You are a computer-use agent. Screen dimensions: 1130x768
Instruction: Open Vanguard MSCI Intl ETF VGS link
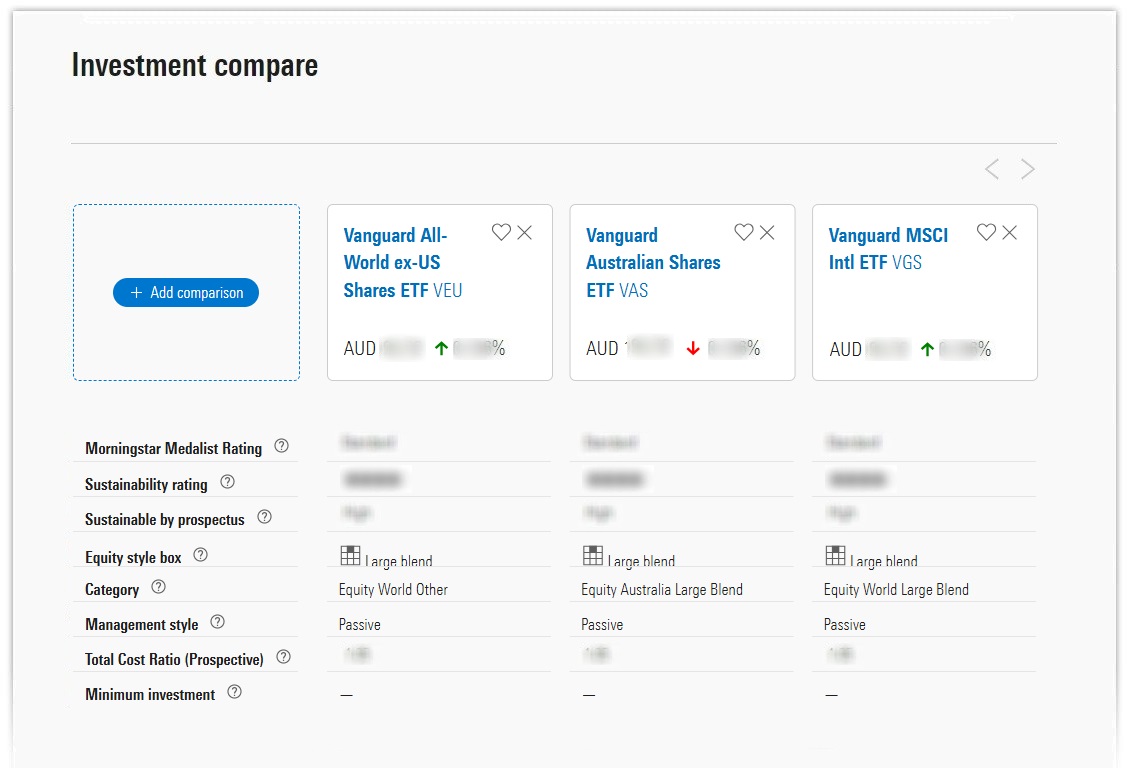pos(888,249)
